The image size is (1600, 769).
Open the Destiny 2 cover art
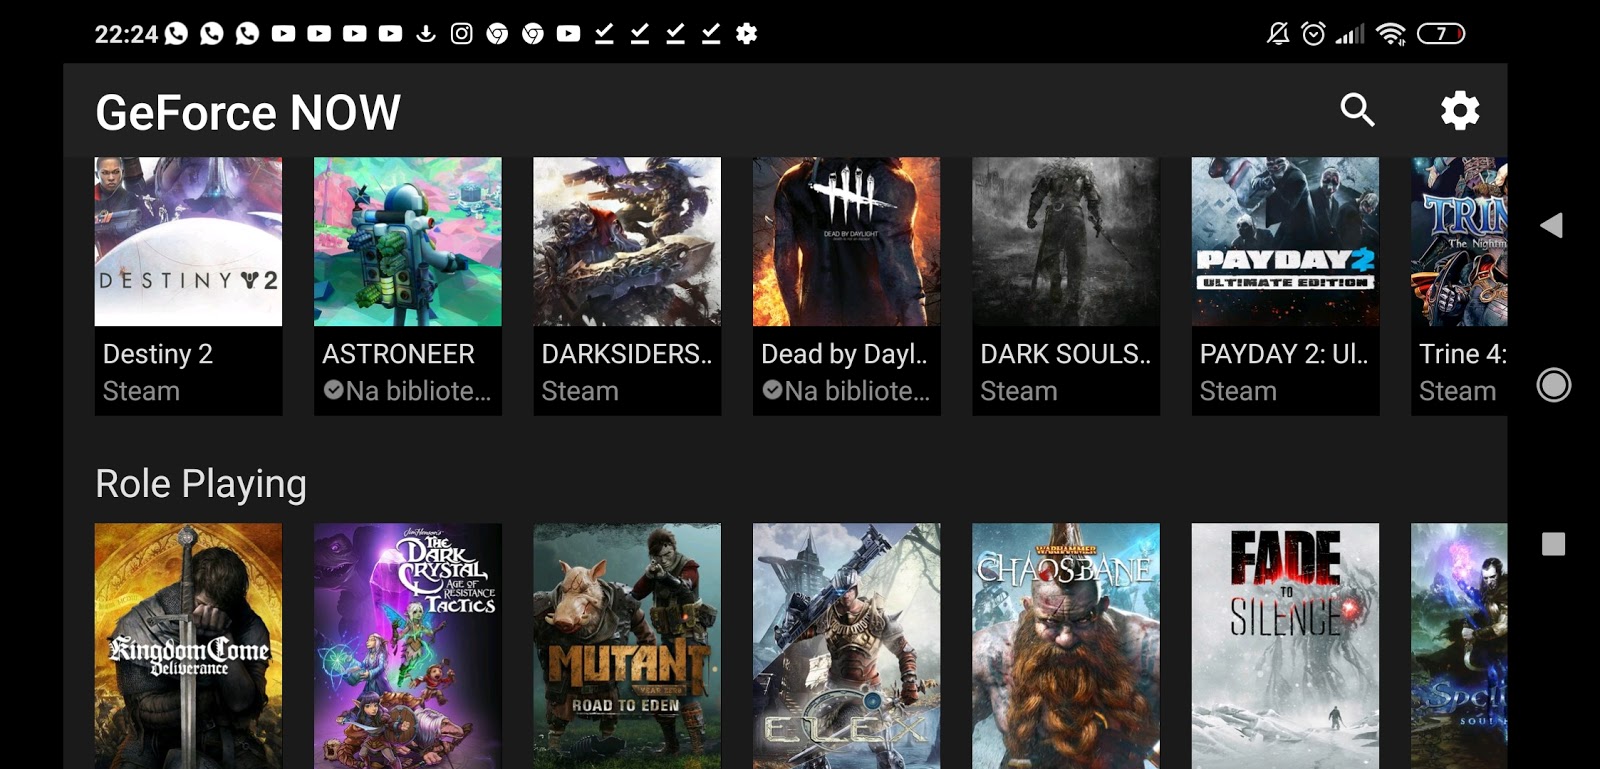(188, 241)
